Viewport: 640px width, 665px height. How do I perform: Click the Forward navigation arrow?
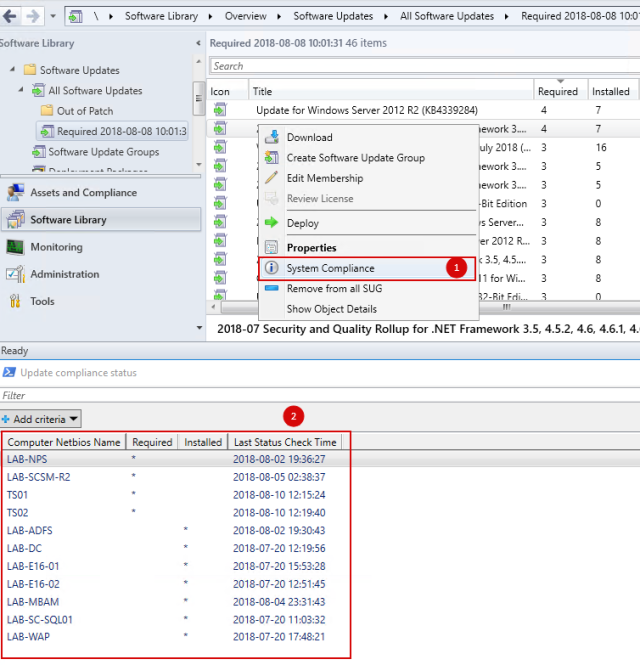(x=33, y=16)
